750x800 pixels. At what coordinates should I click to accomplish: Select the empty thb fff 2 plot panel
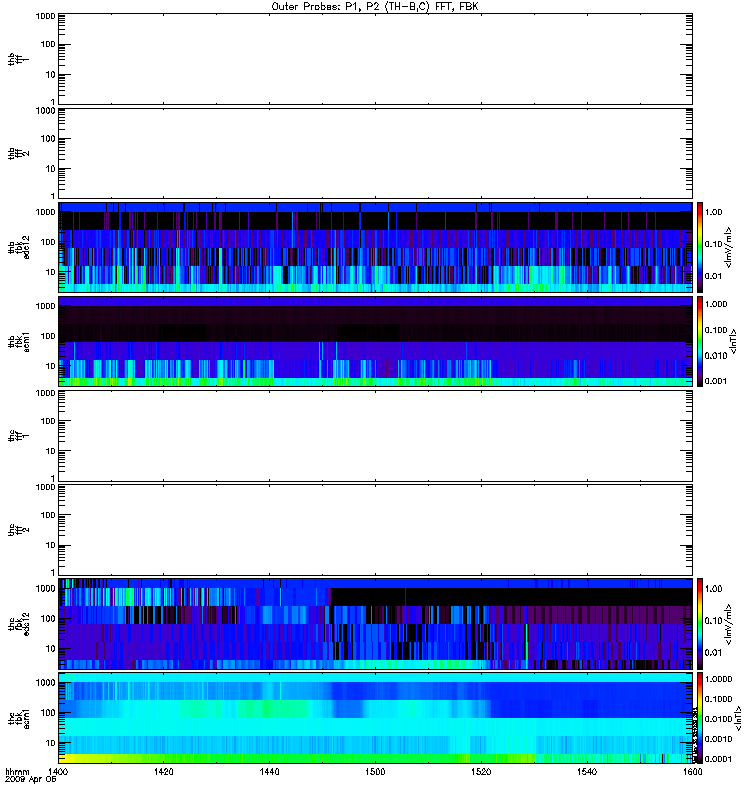[376, 153]
